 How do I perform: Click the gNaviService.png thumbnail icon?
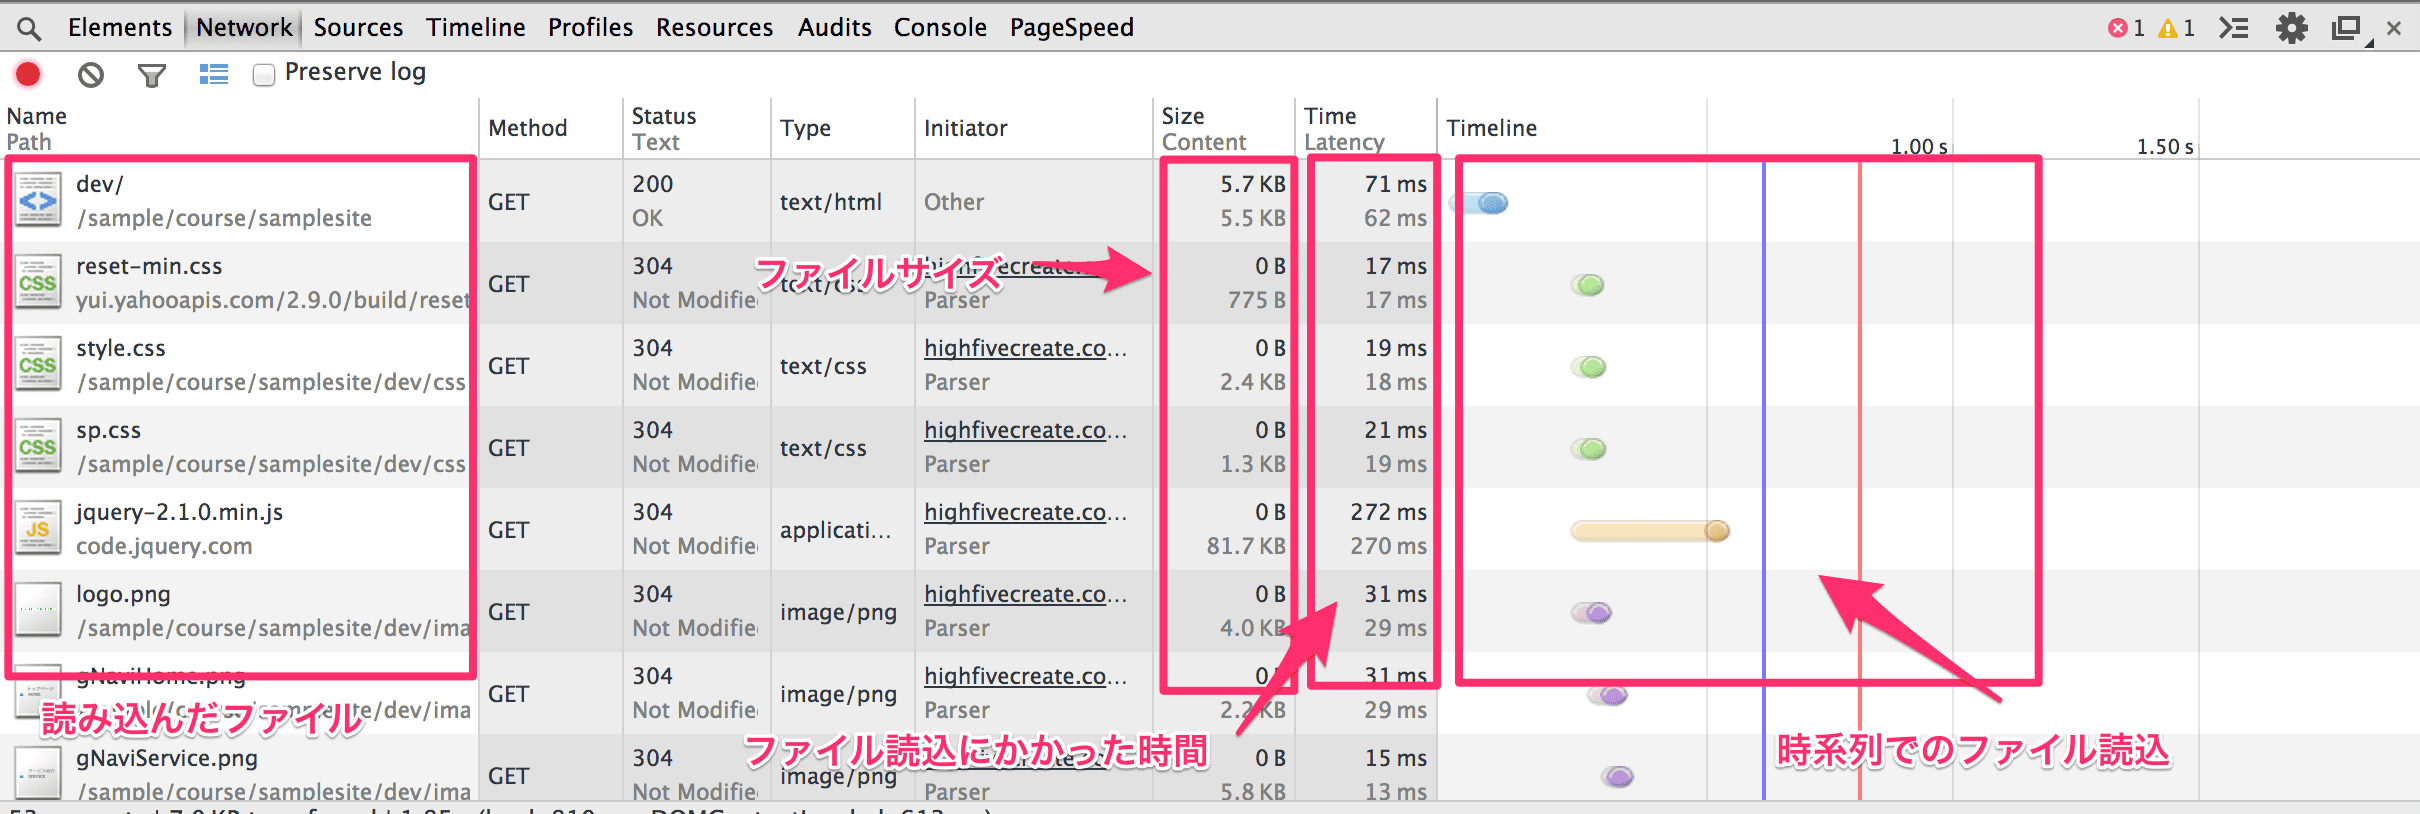click(39, 774)
